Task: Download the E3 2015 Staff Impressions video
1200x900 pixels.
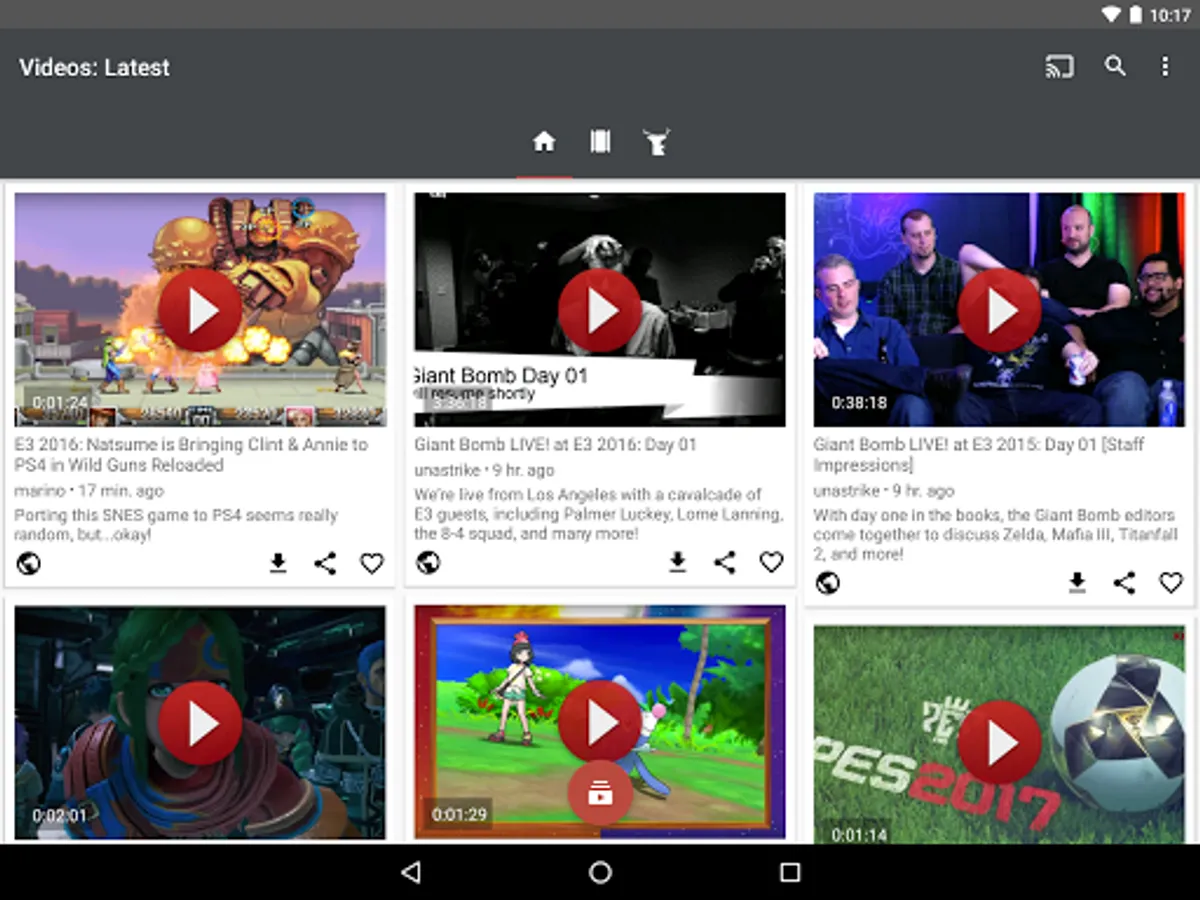Action: (1077, 583)
